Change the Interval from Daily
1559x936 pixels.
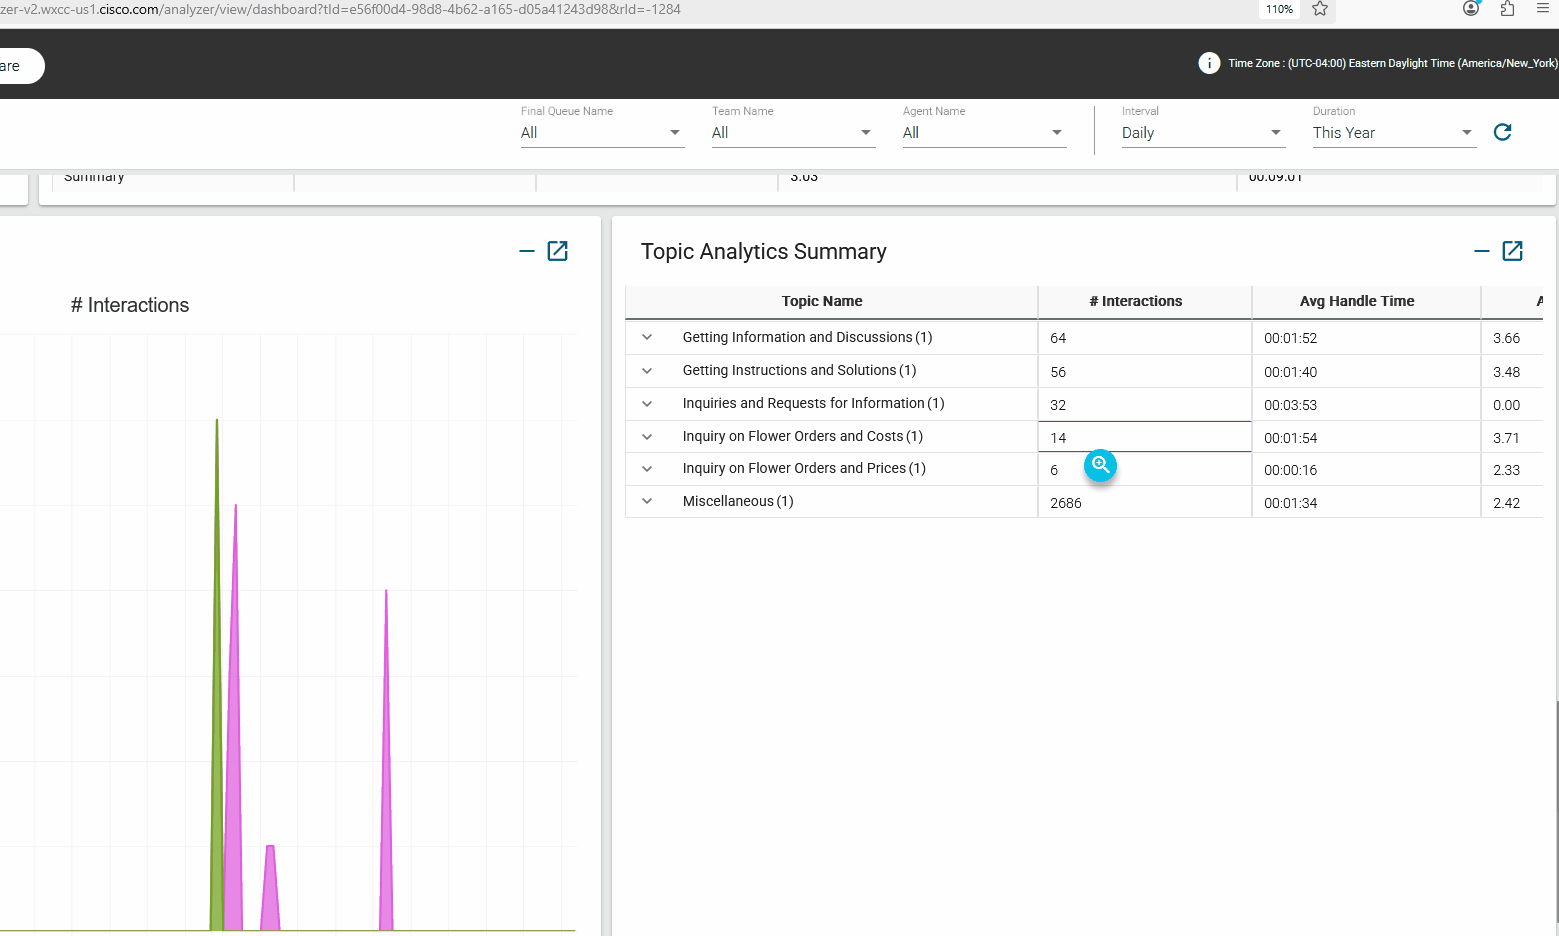pyautogui.click(x=1201, y=133)
